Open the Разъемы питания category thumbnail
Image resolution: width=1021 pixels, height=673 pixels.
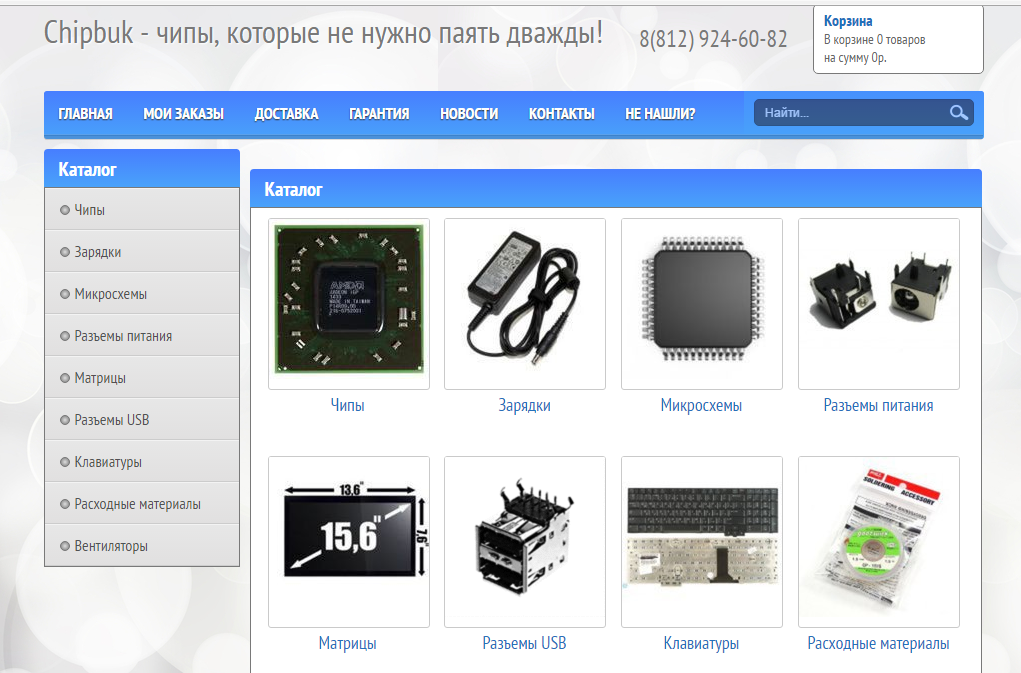[x=878, y=302]
